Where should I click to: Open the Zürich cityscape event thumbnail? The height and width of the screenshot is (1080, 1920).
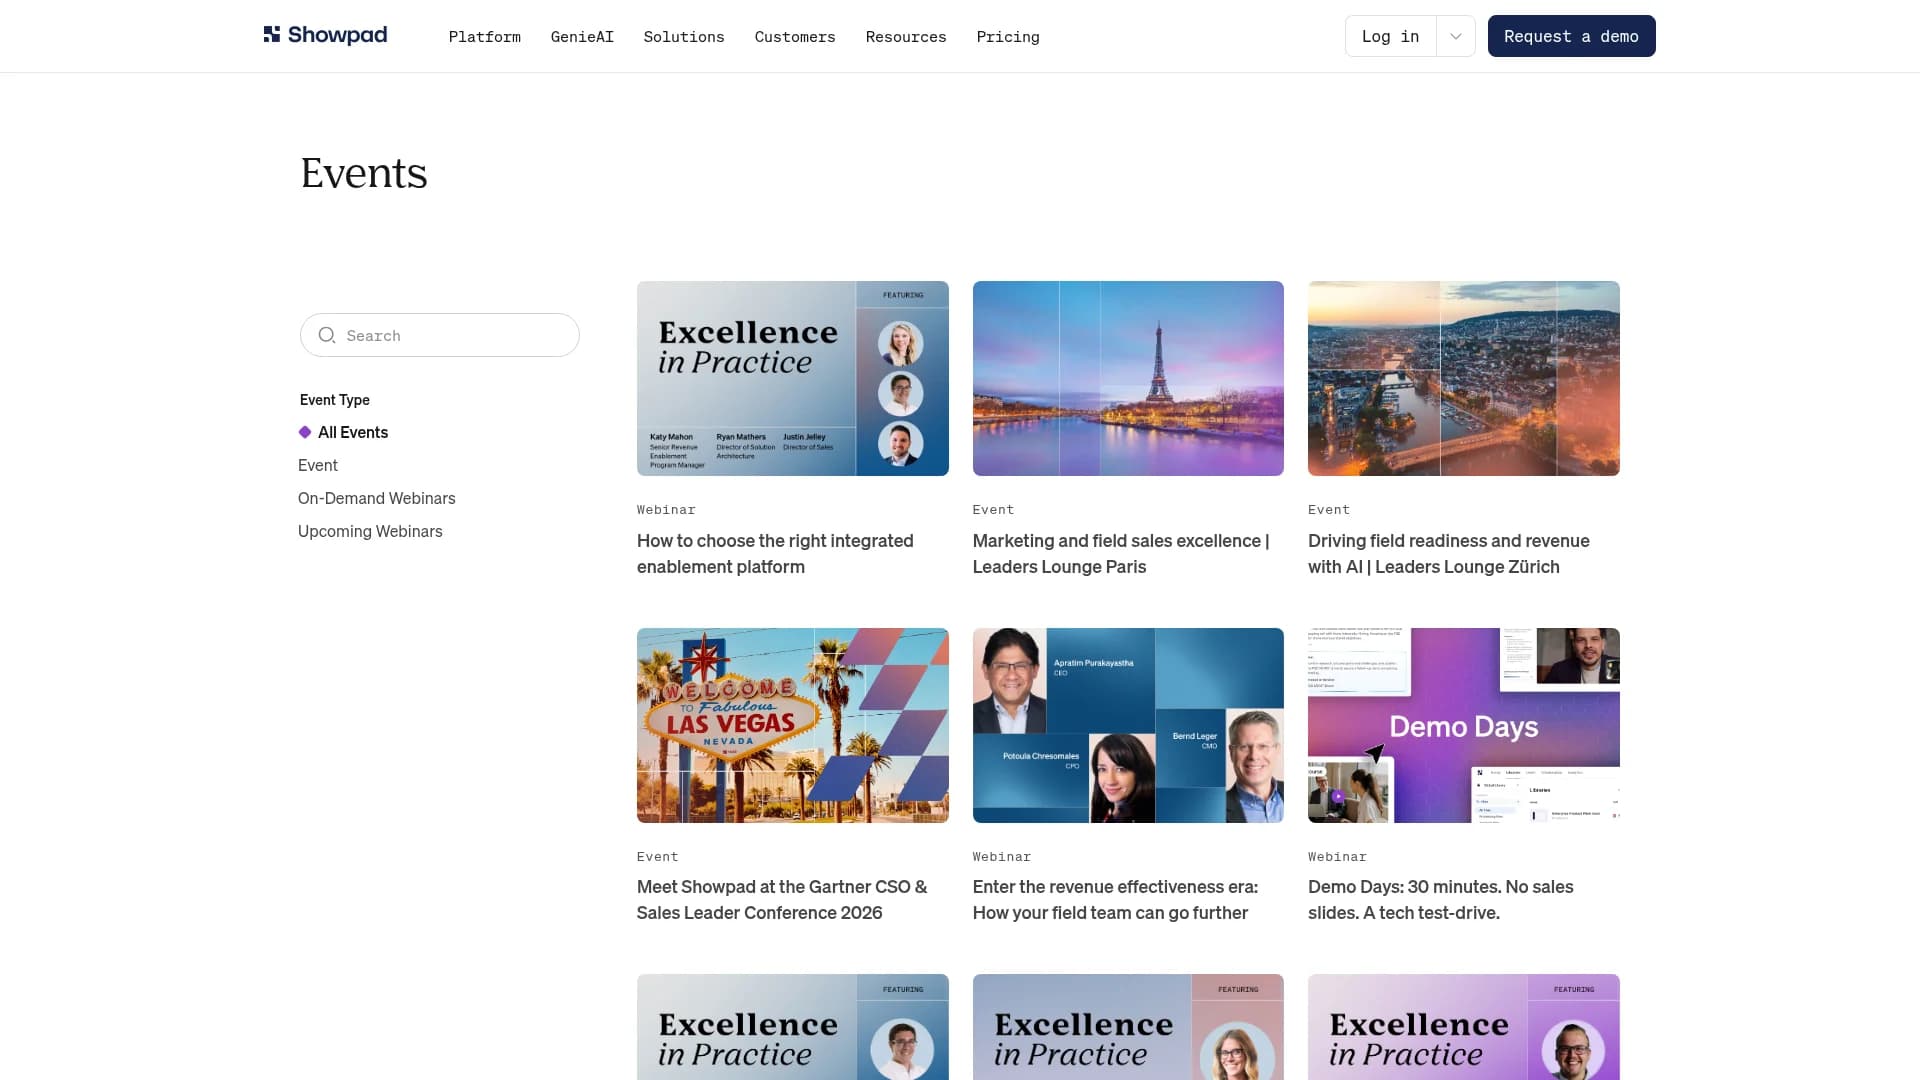[x=1464, y=378]
